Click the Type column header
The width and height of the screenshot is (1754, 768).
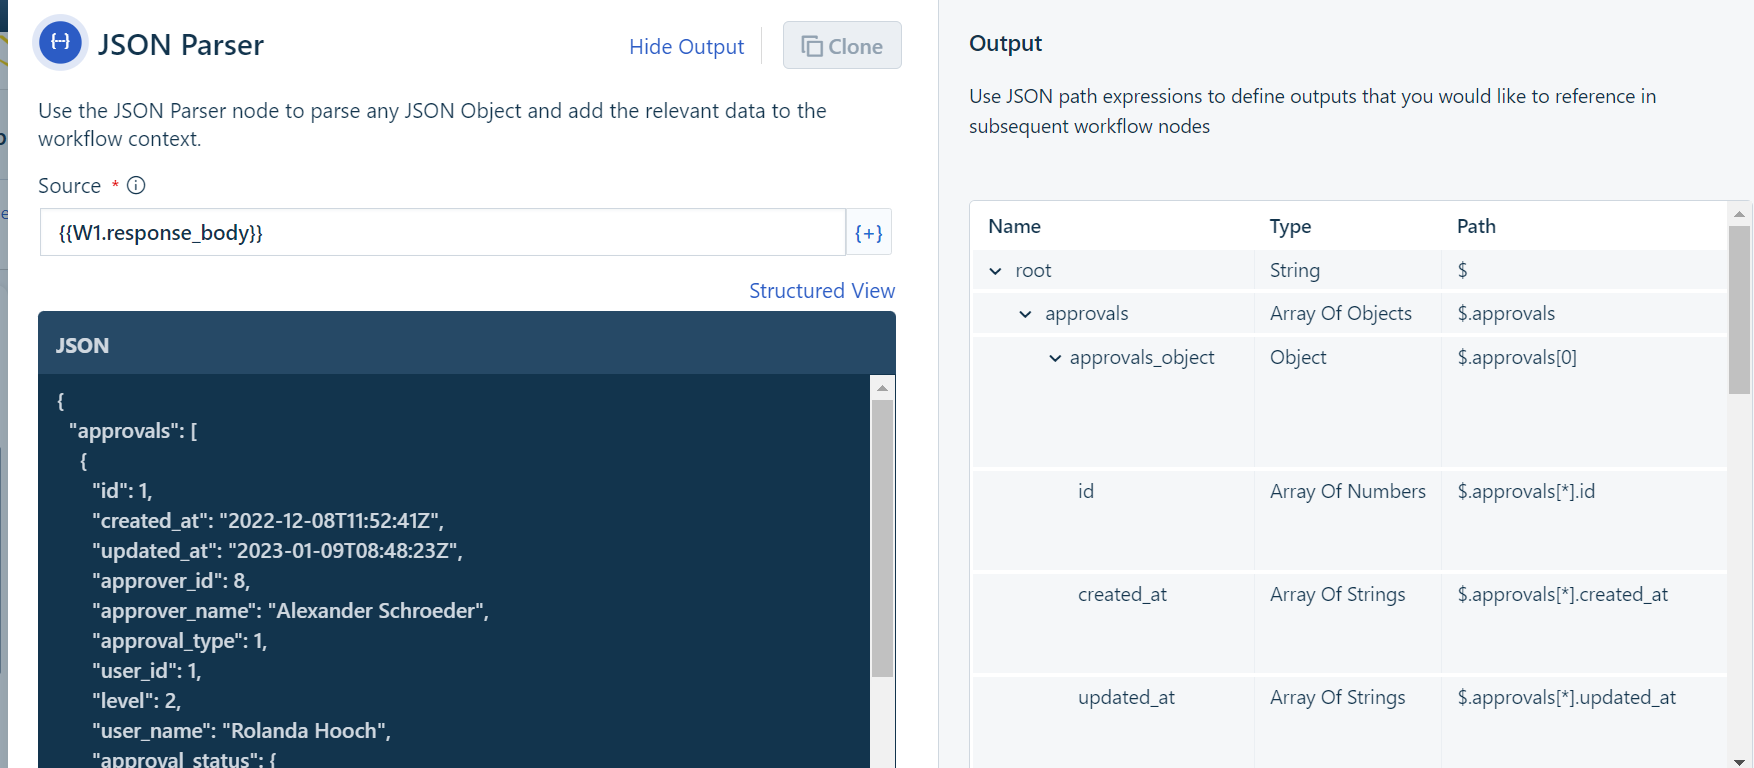1290,226
